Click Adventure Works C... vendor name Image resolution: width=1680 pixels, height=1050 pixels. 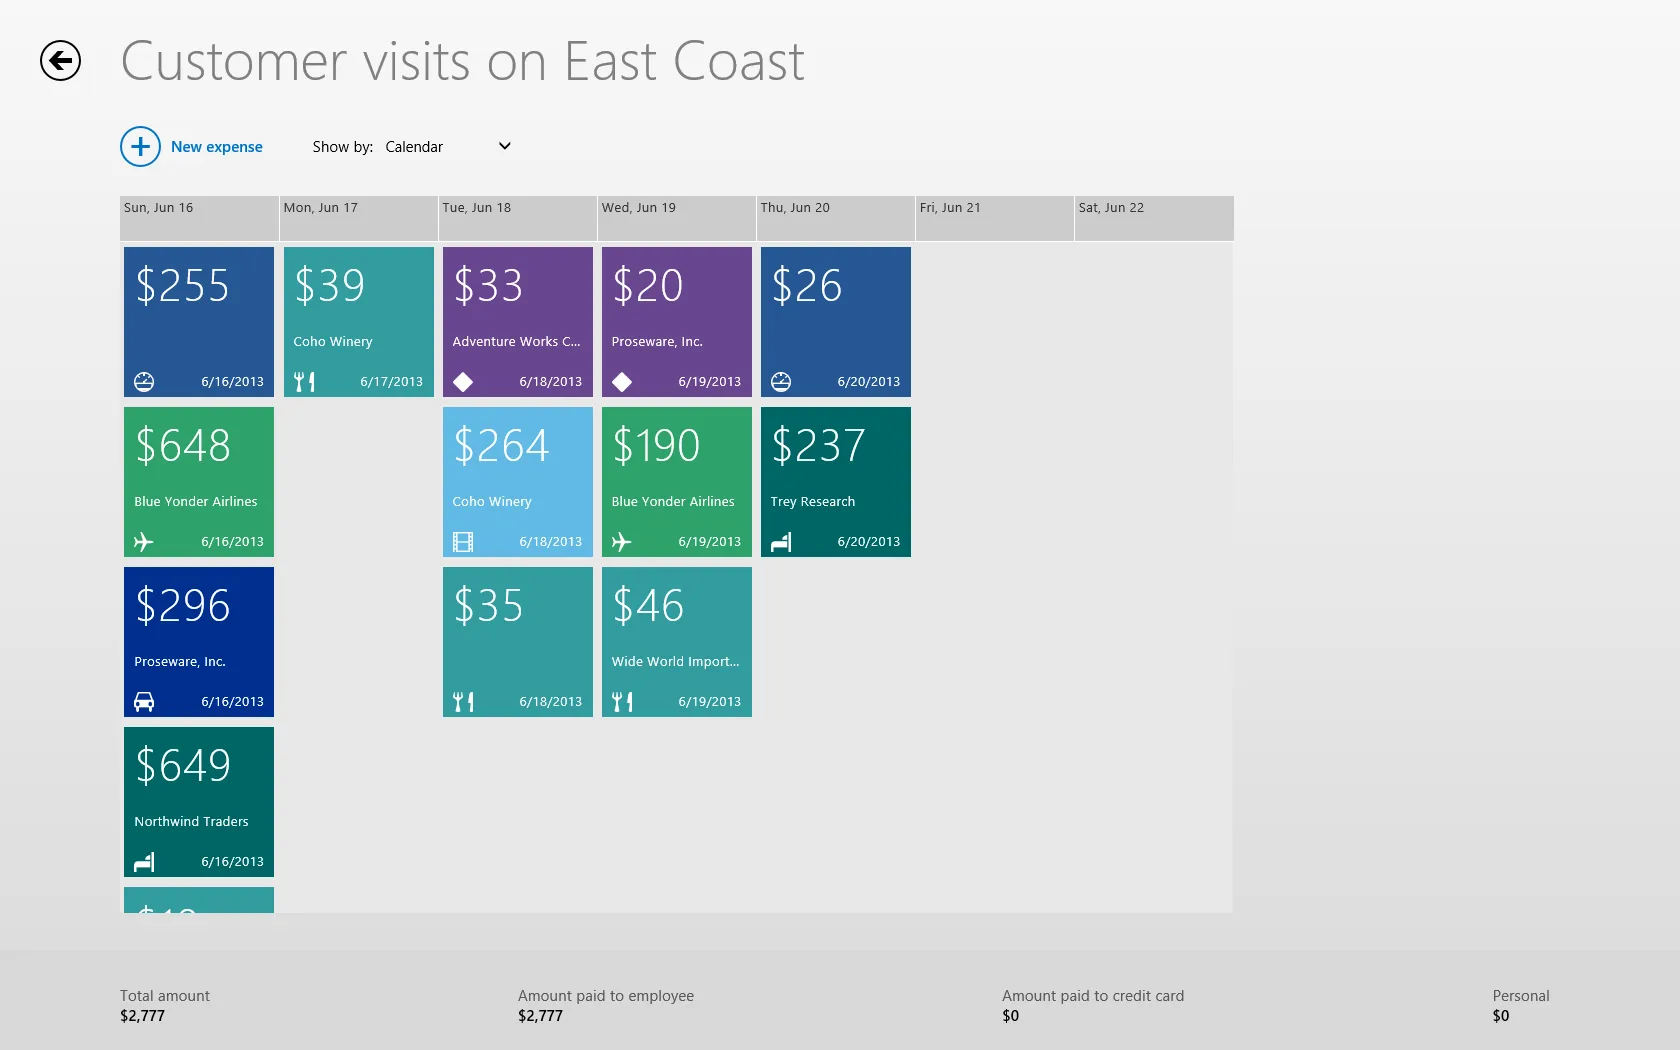click(x=516, y=342)
